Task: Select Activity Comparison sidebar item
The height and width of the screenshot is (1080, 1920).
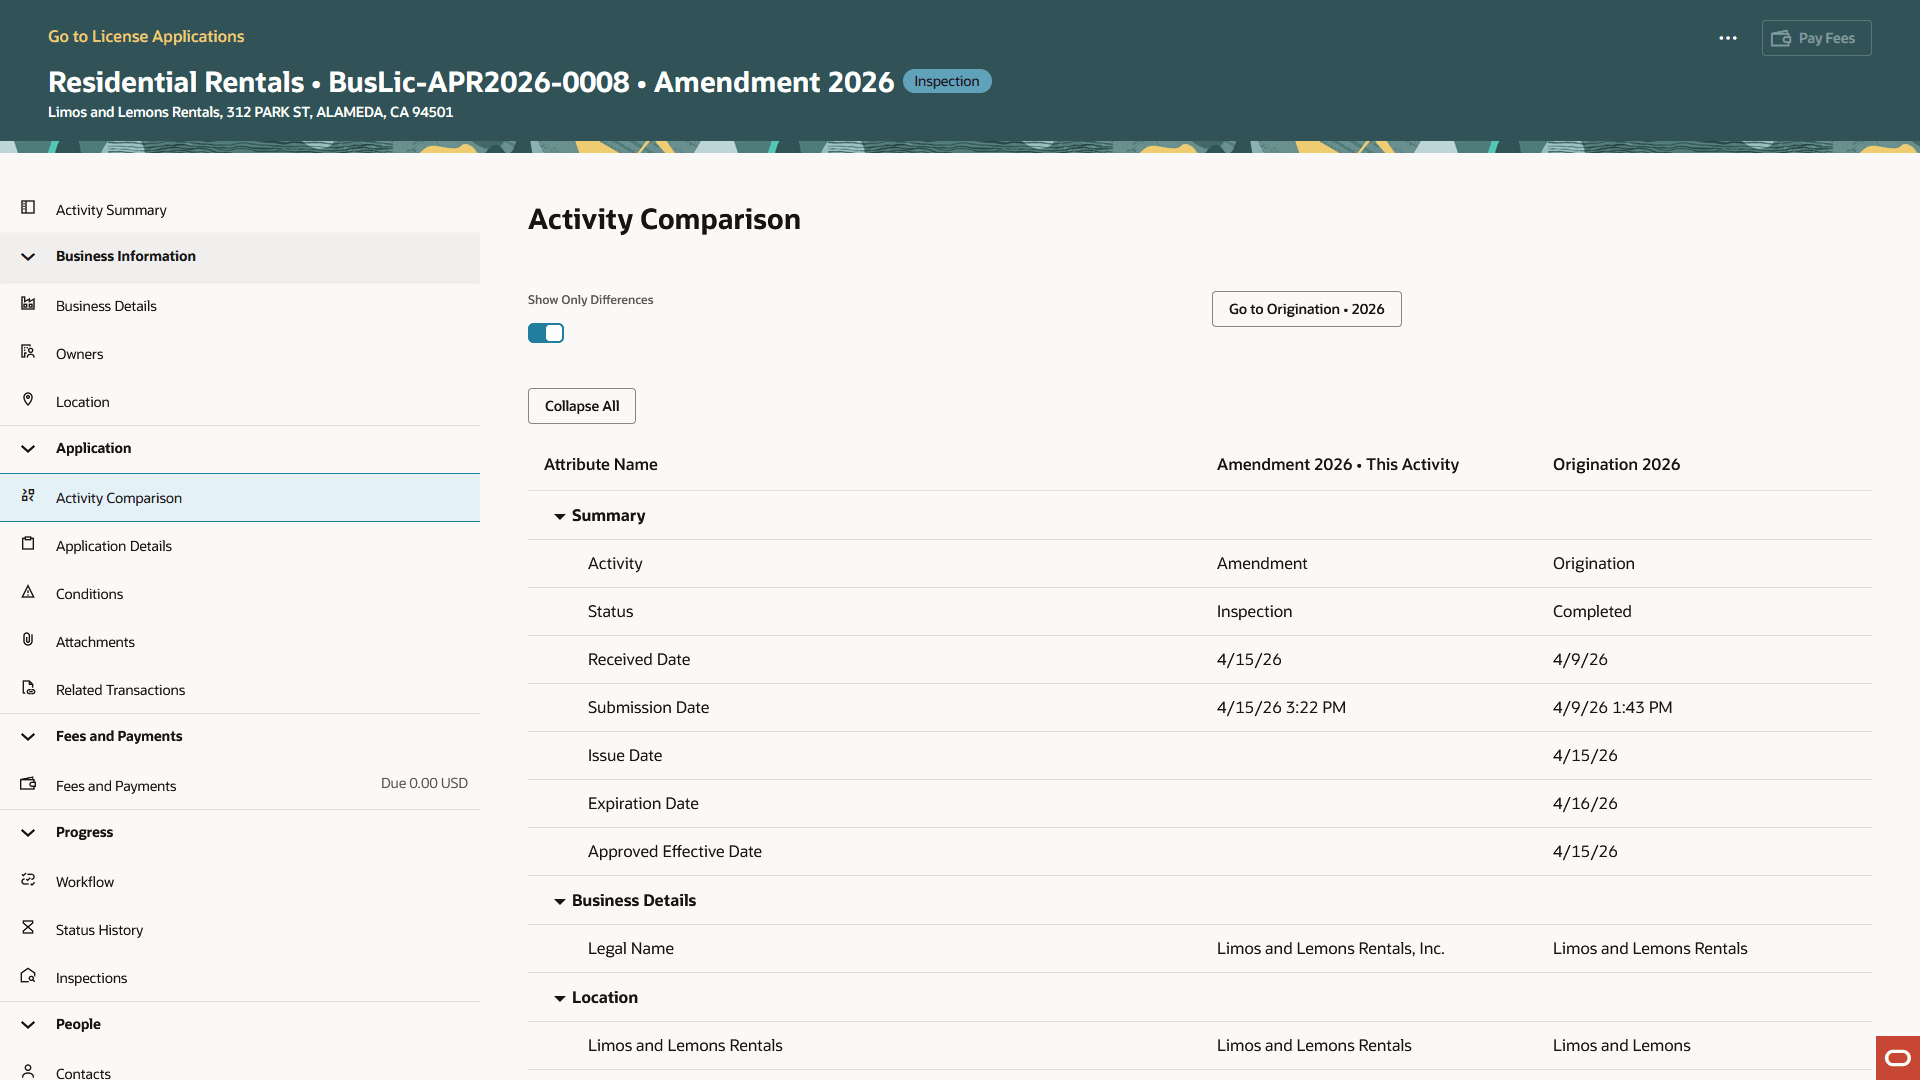Action: tap(240, 498)
